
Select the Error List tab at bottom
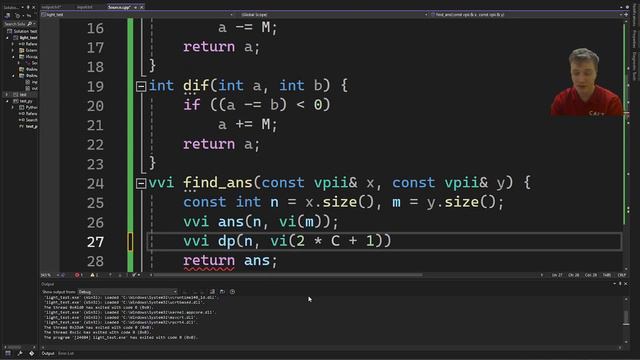pyautogui.click(x=66, y=353)
